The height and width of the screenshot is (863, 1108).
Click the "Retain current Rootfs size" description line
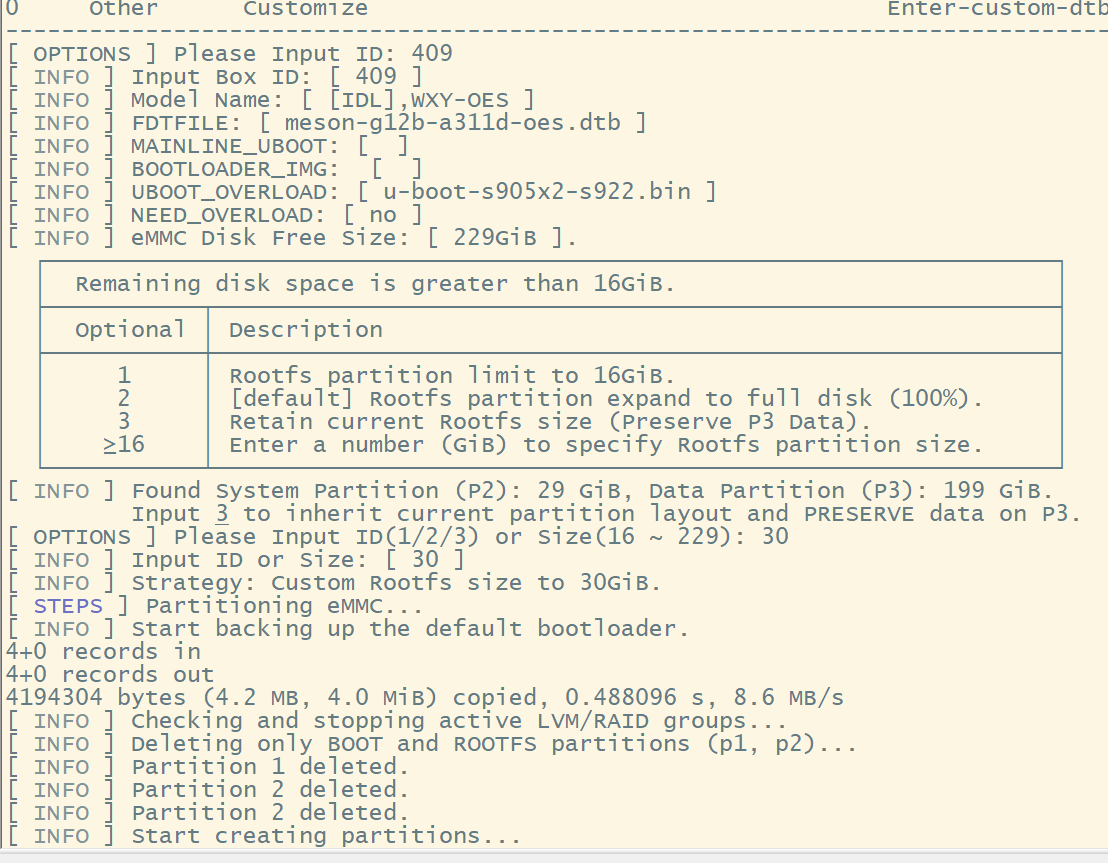pyautogui.click(x=550, y=422)
